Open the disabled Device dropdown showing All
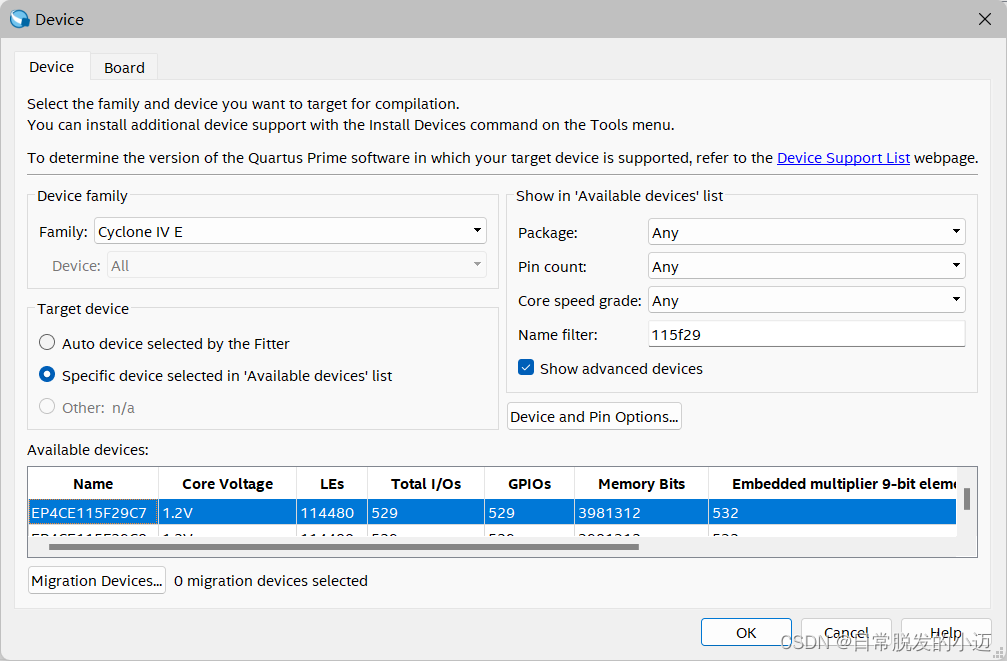 tap(297, 265)
